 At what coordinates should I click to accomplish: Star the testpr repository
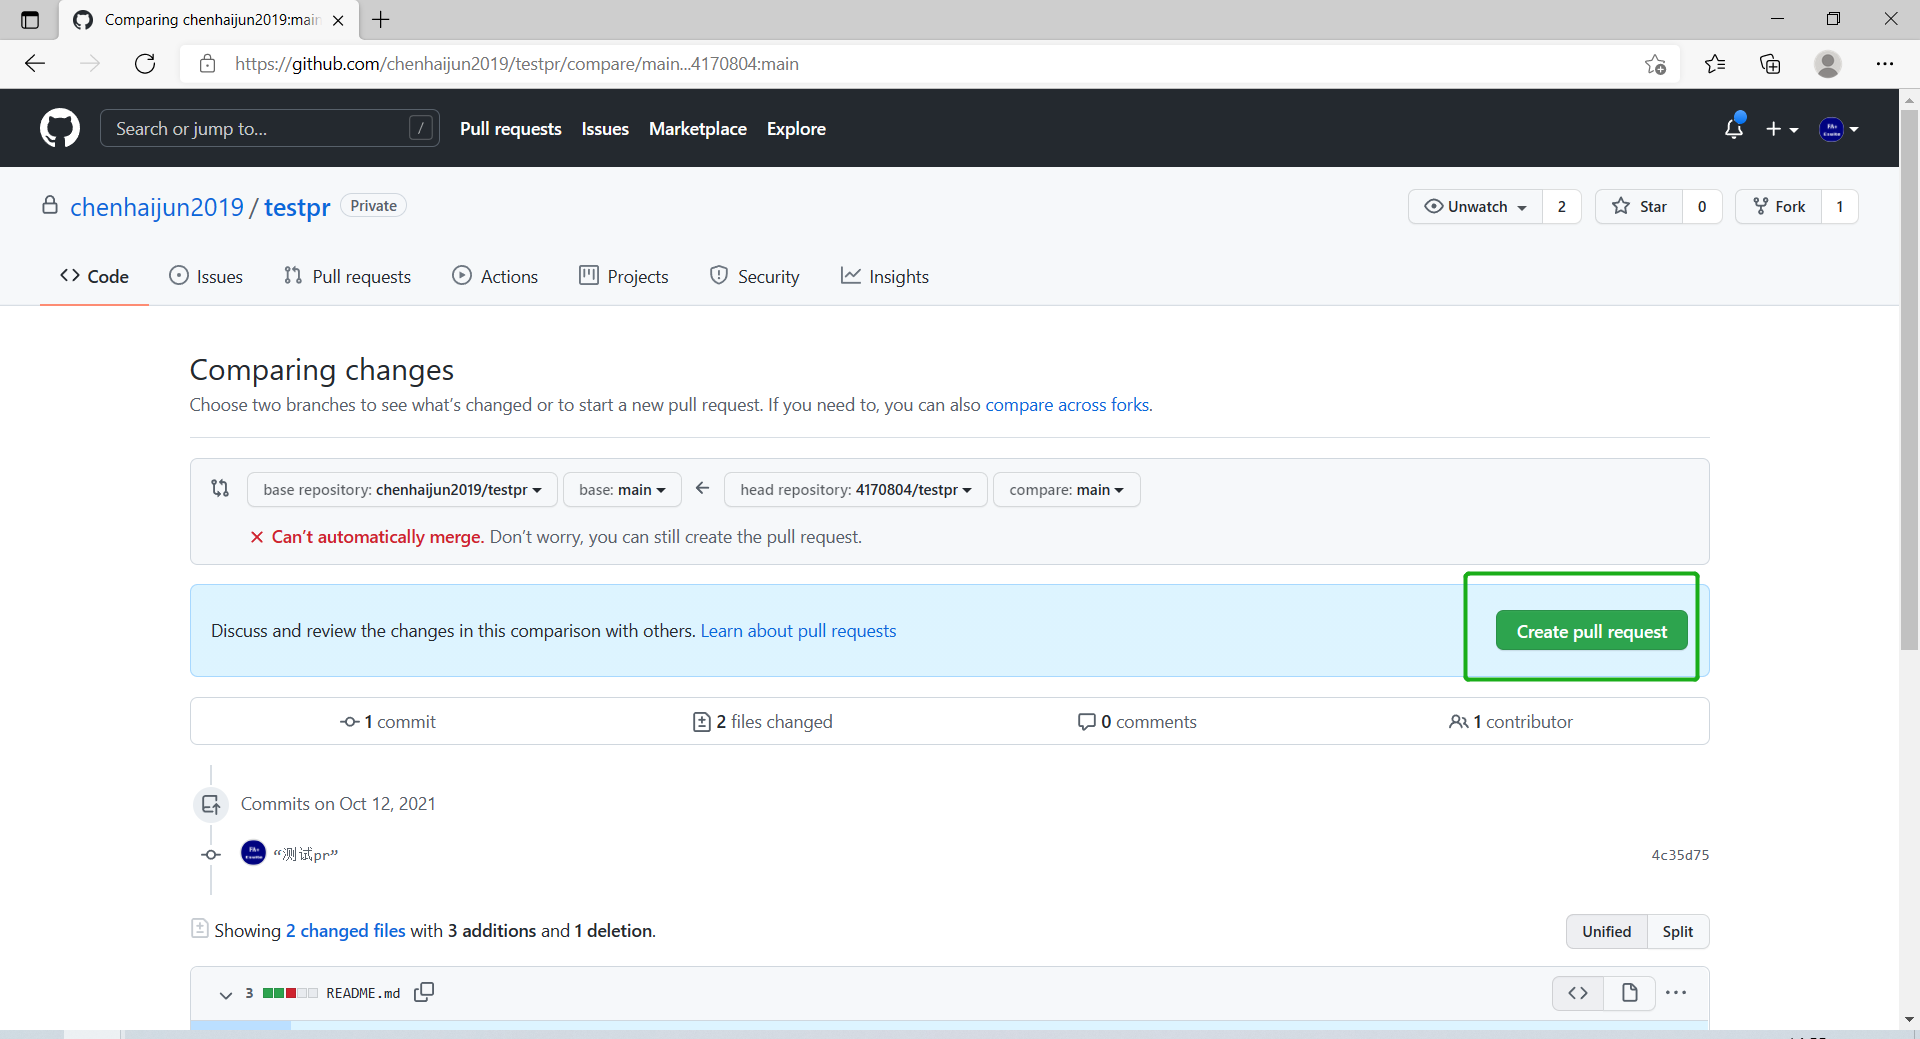point(1639,207)
